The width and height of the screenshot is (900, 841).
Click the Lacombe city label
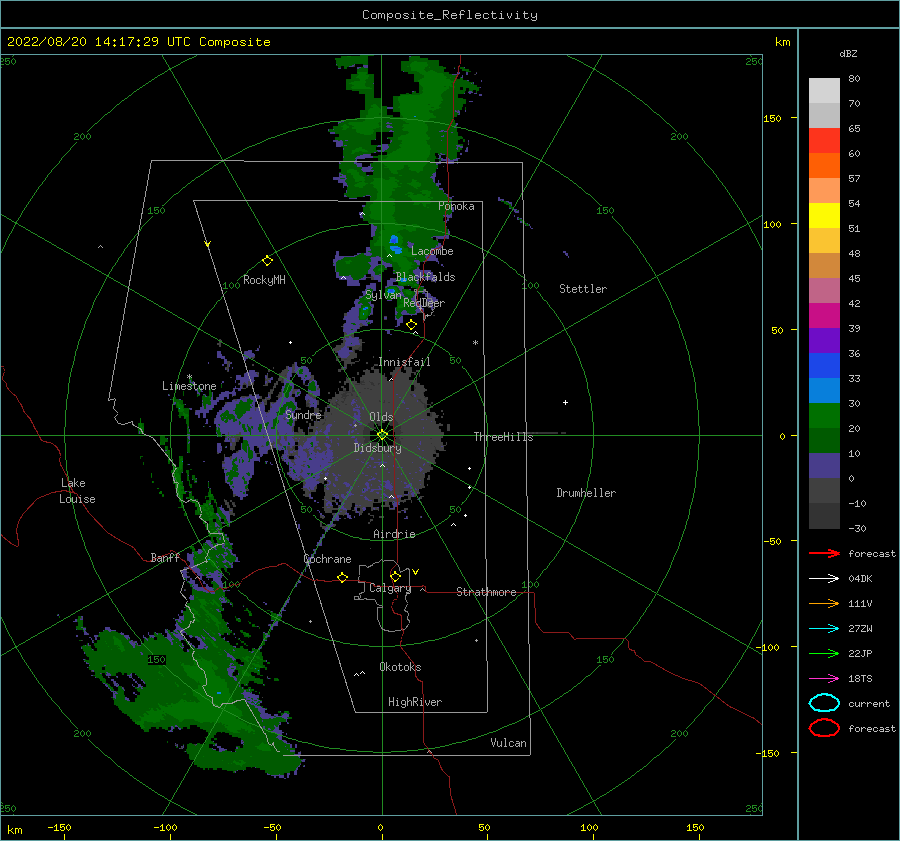pos(432,251)
